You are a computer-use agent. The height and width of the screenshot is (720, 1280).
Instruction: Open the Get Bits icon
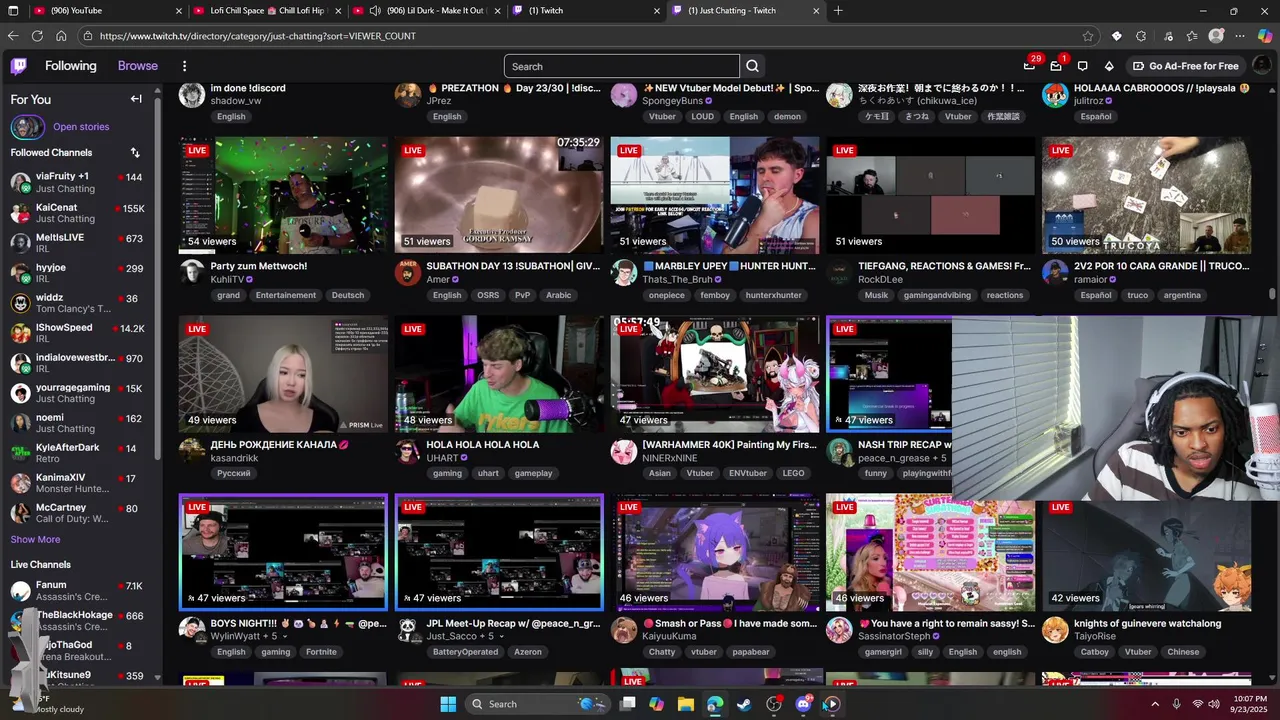coord(1109,66)
